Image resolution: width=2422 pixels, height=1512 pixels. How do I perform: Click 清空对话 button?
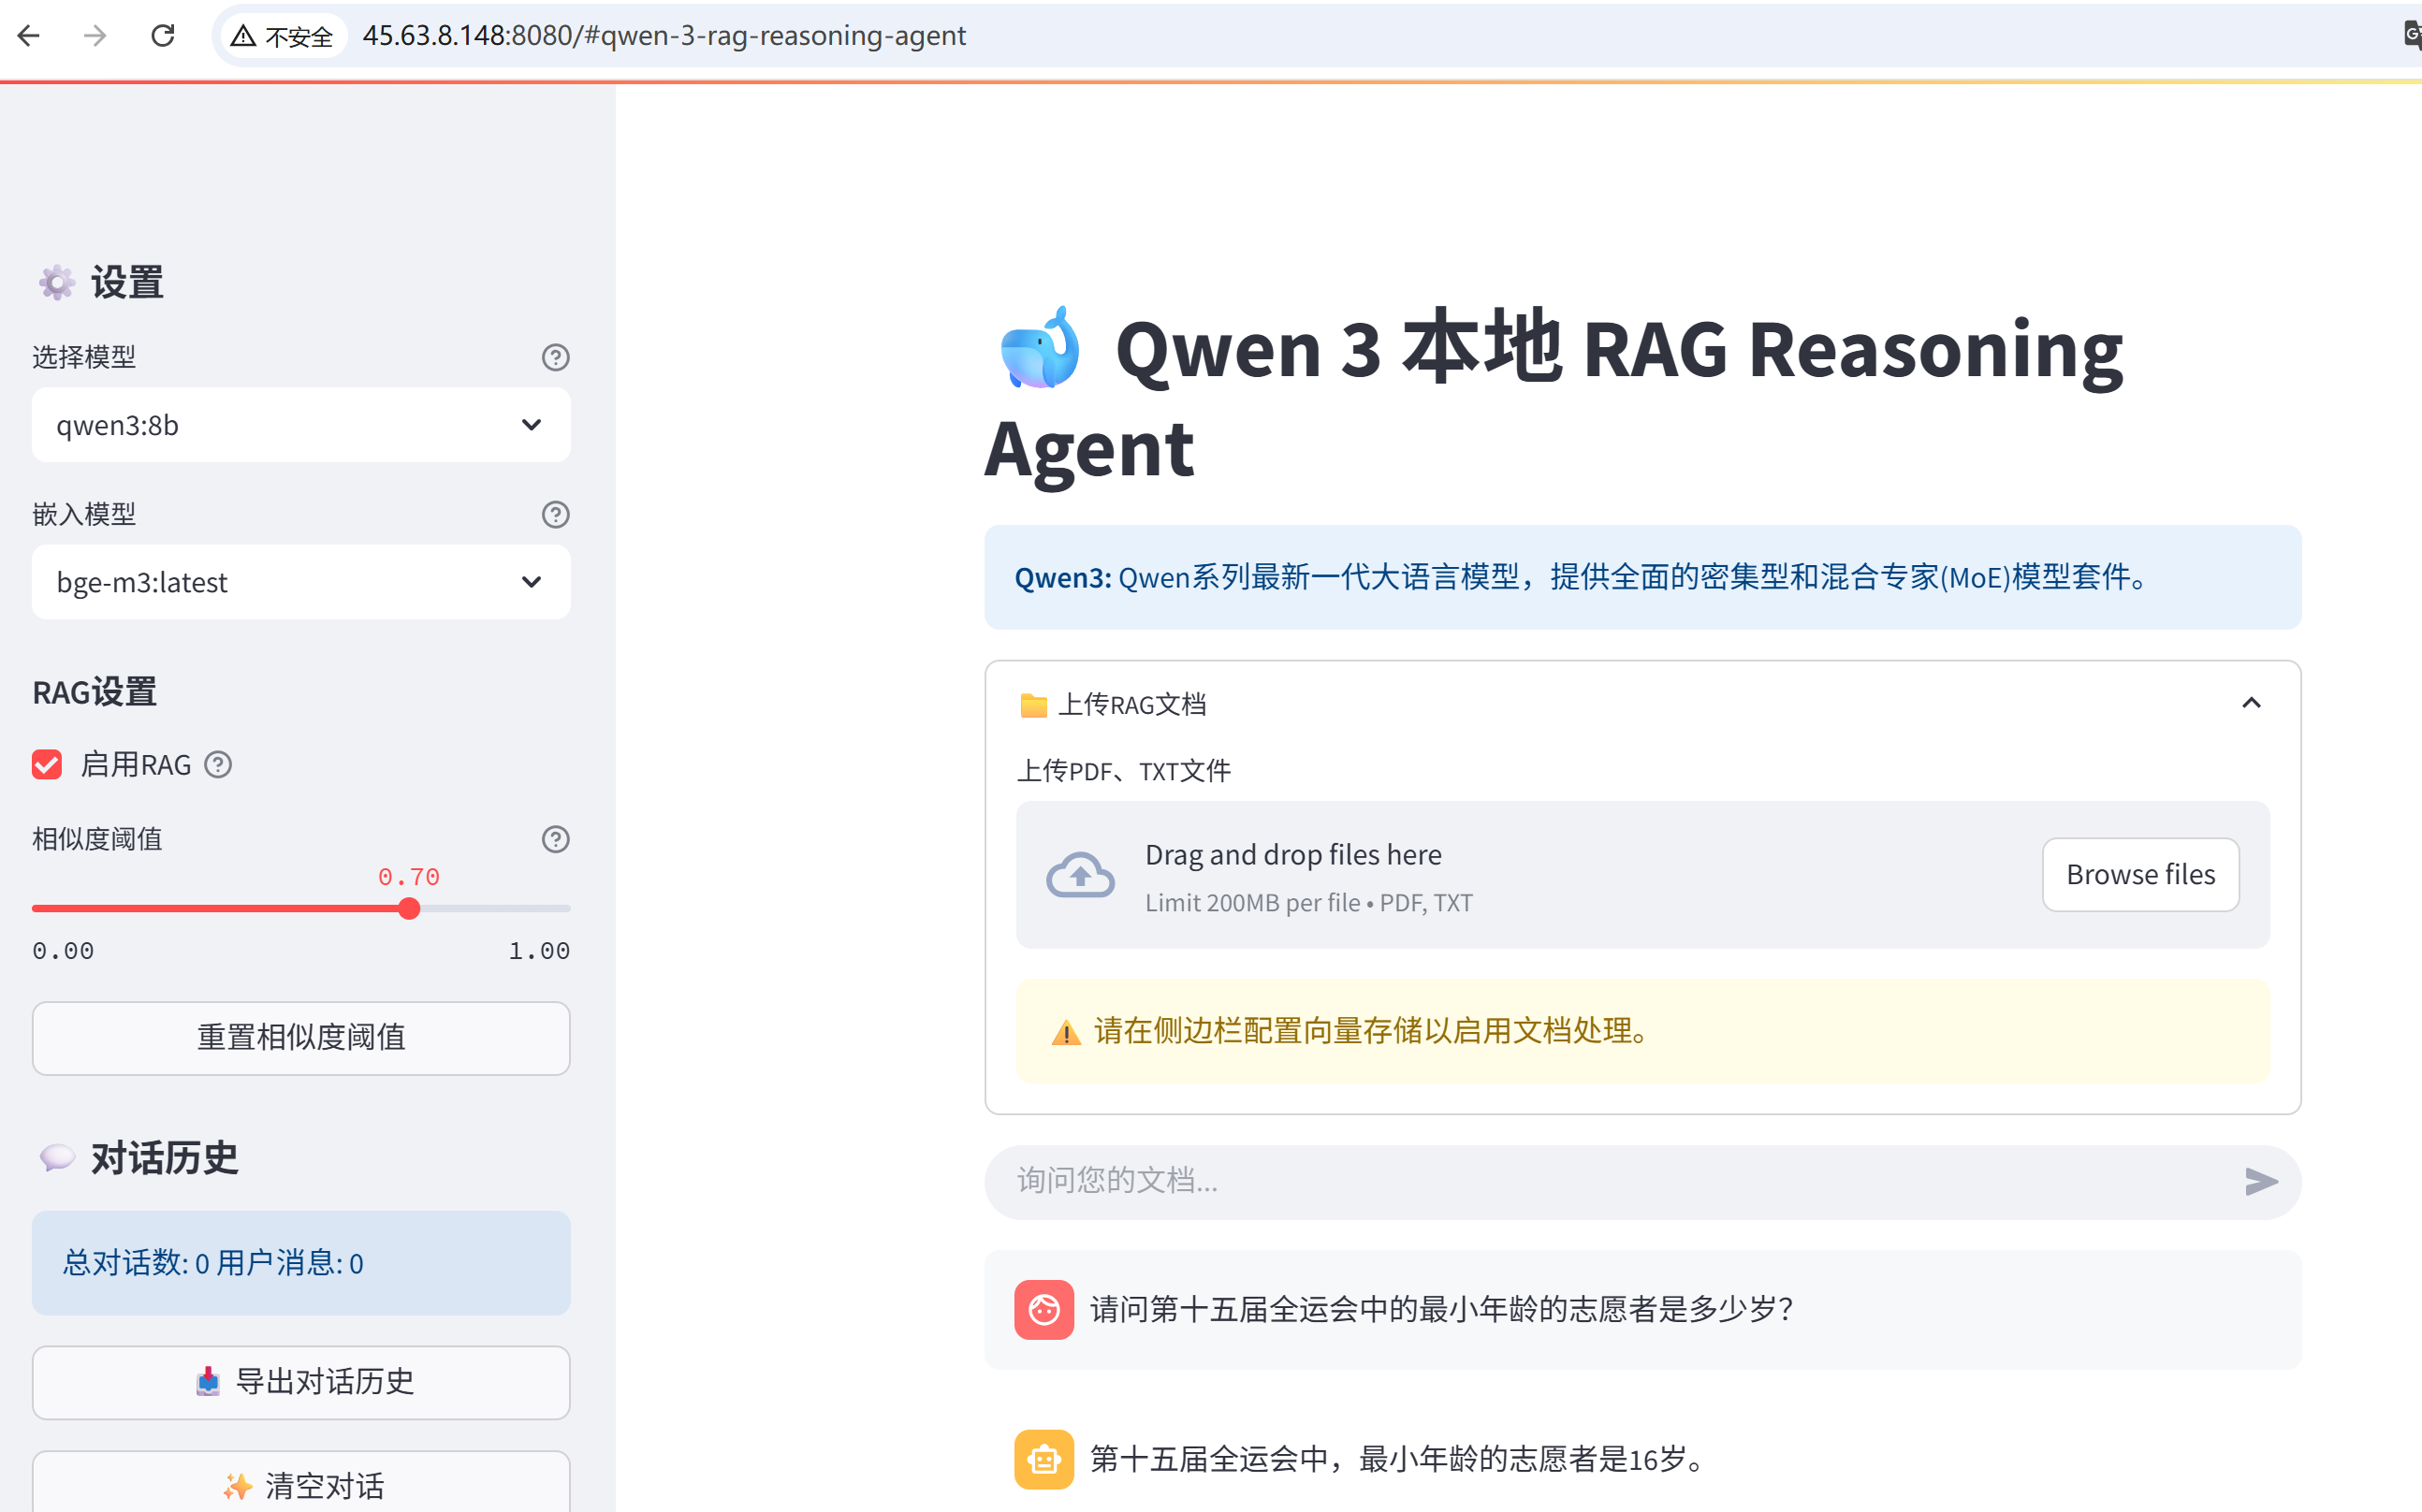pyautogui.click(x=301, y=1485)
